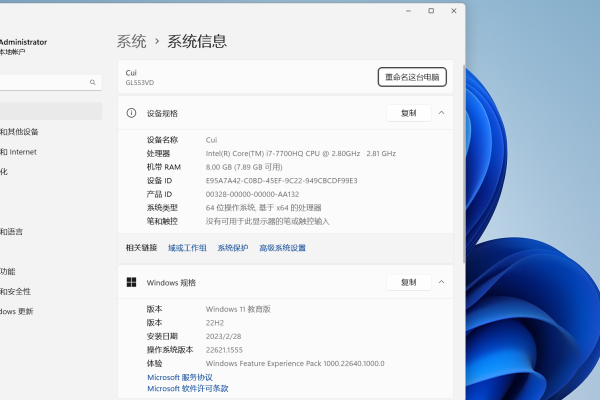This screenshot has height=400, width=600.
Task: Click the 设备 ID value E95A7A42
Action: (281, 181)
